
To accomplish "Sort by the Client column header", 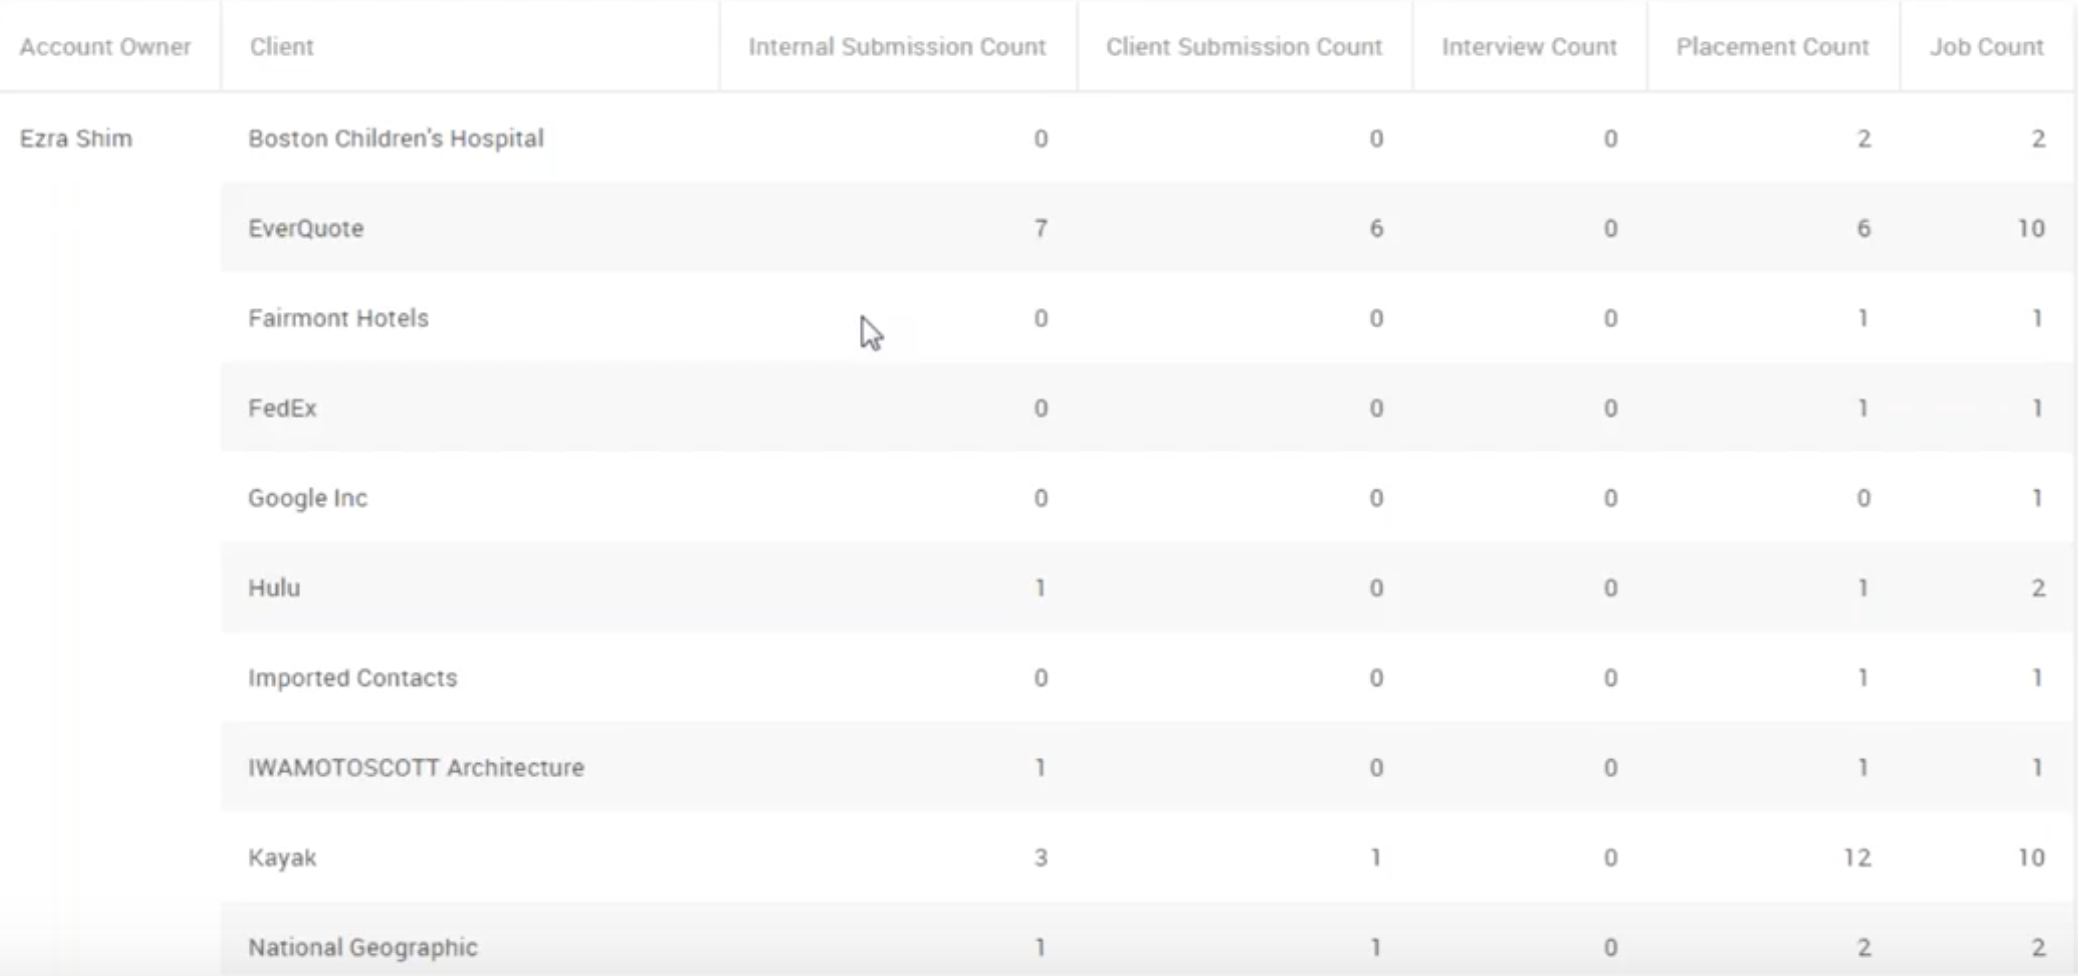I will coord(281,47).
